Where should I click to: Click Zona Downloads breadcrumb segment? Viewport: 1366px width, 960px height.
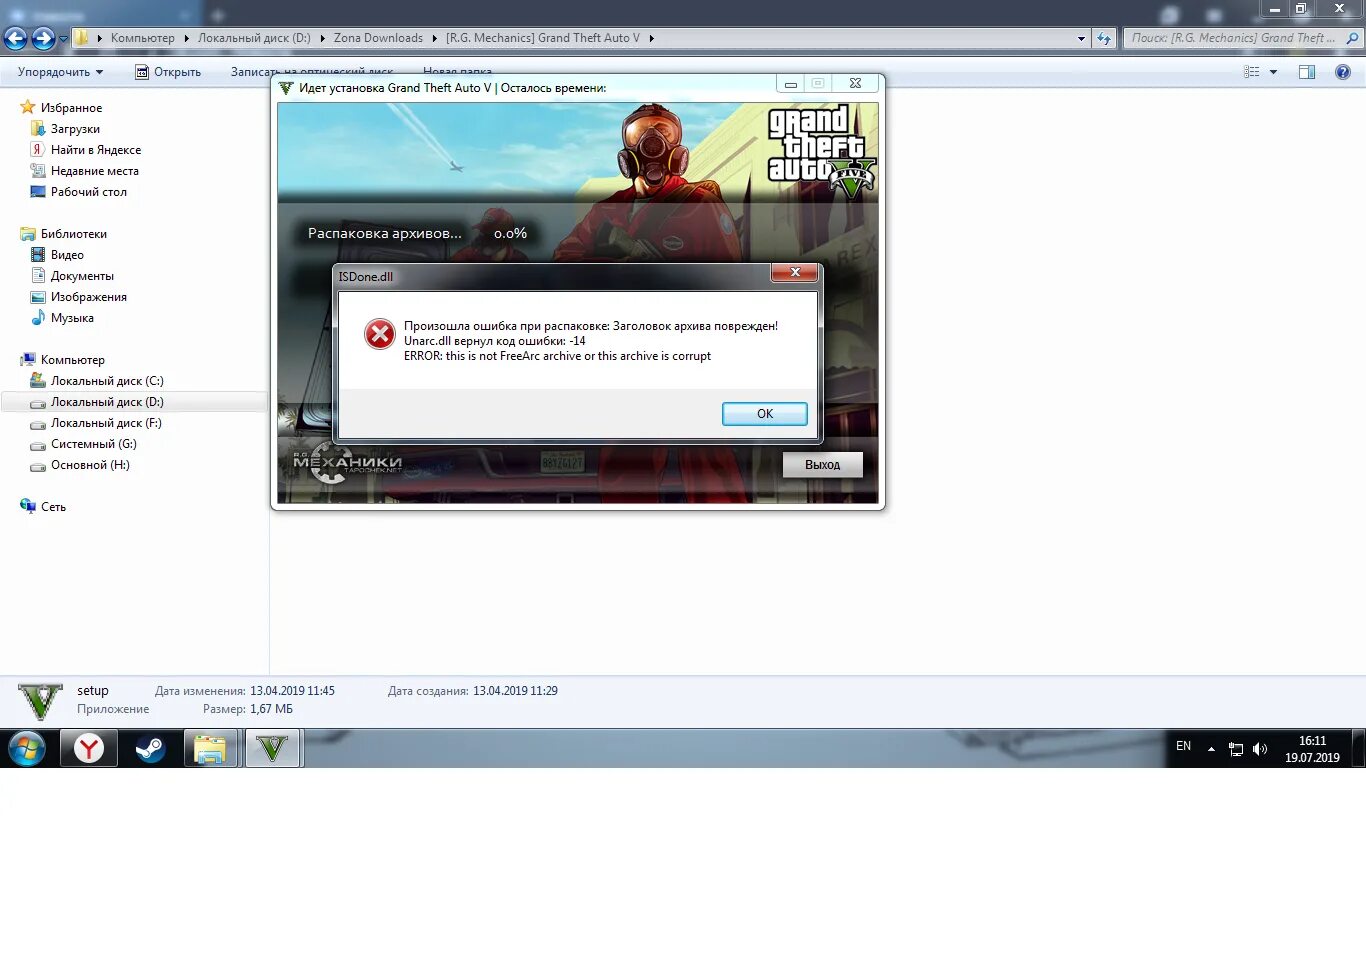pos(378,38)
